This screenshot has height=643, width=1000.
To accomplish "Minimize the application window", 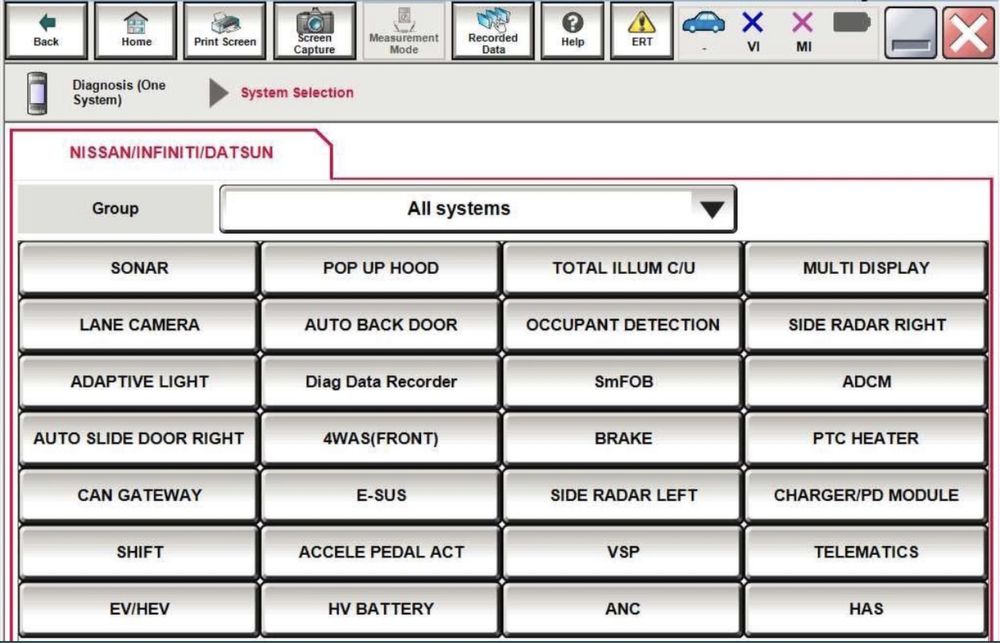I will pyautogui.click(x=911, y=32).
